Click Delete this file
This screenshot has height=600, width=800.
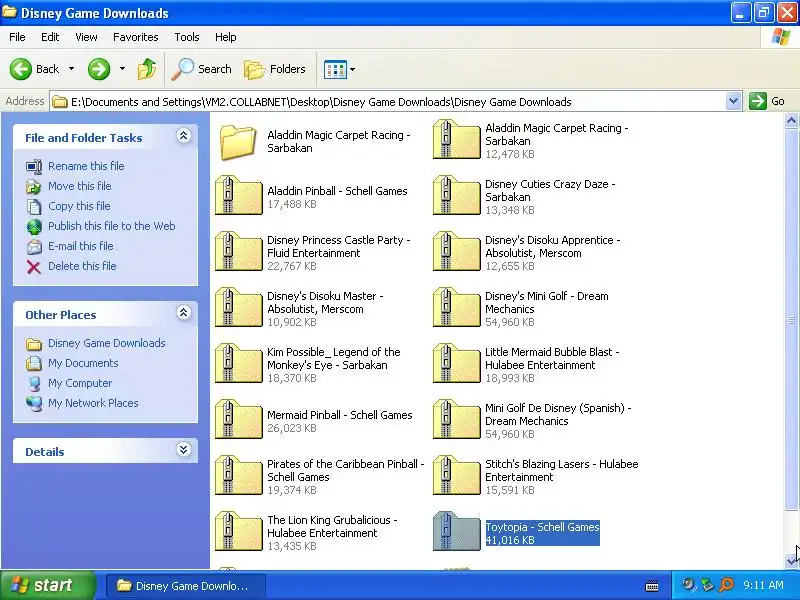tap(82, 266)
